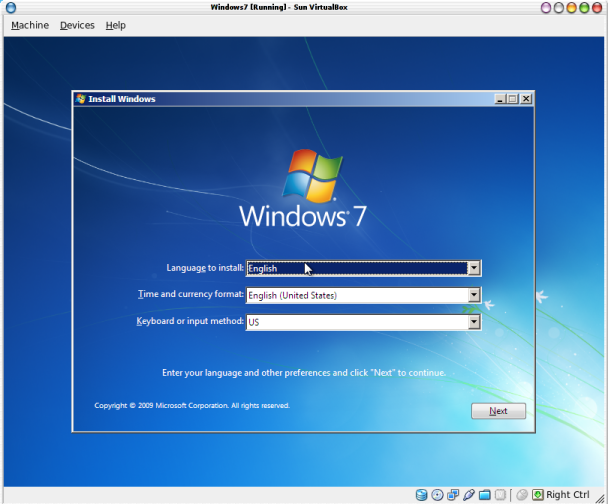The image size is (608, 504).
Task: Click the hard disk activity status icon
Action: (x=421, y=495)
